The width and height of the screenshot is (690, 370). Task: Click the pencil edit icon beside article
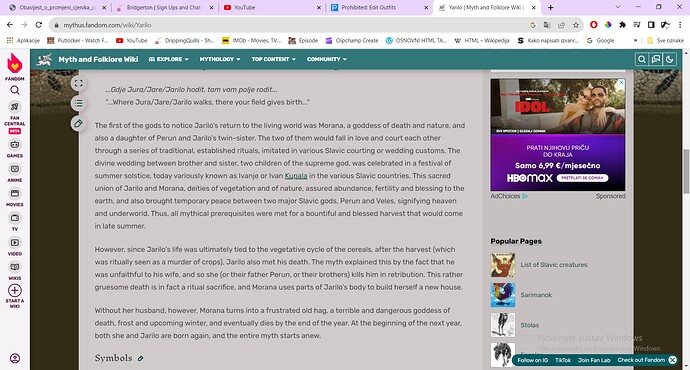pos(78,124)
